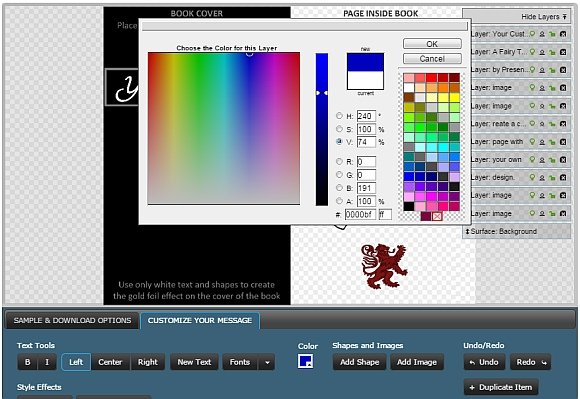The width and height of the screenshot is (580, 399).
Task: Click lock icon on 'design.' layer
Action: point(552,177)
